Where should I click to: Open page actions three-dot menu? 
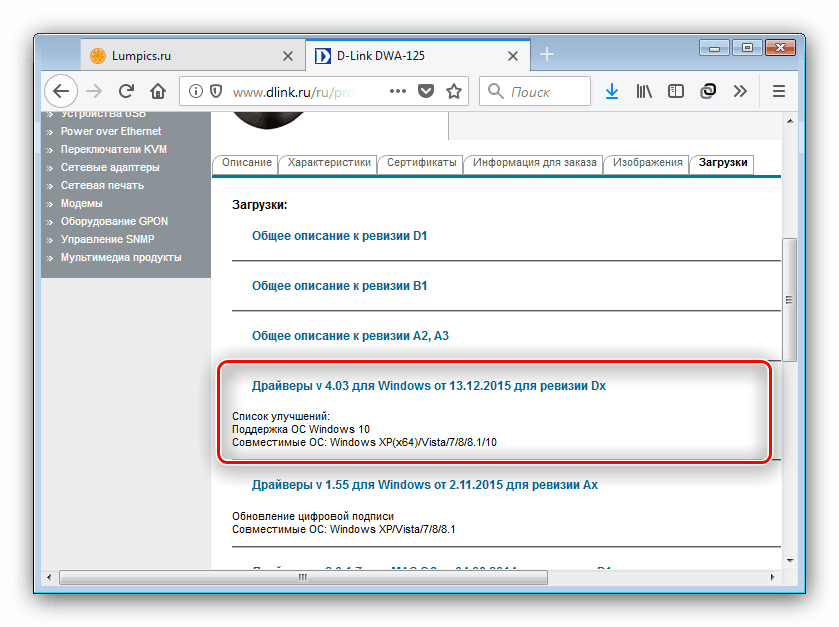pyautogui.click(x=397, y=91)
